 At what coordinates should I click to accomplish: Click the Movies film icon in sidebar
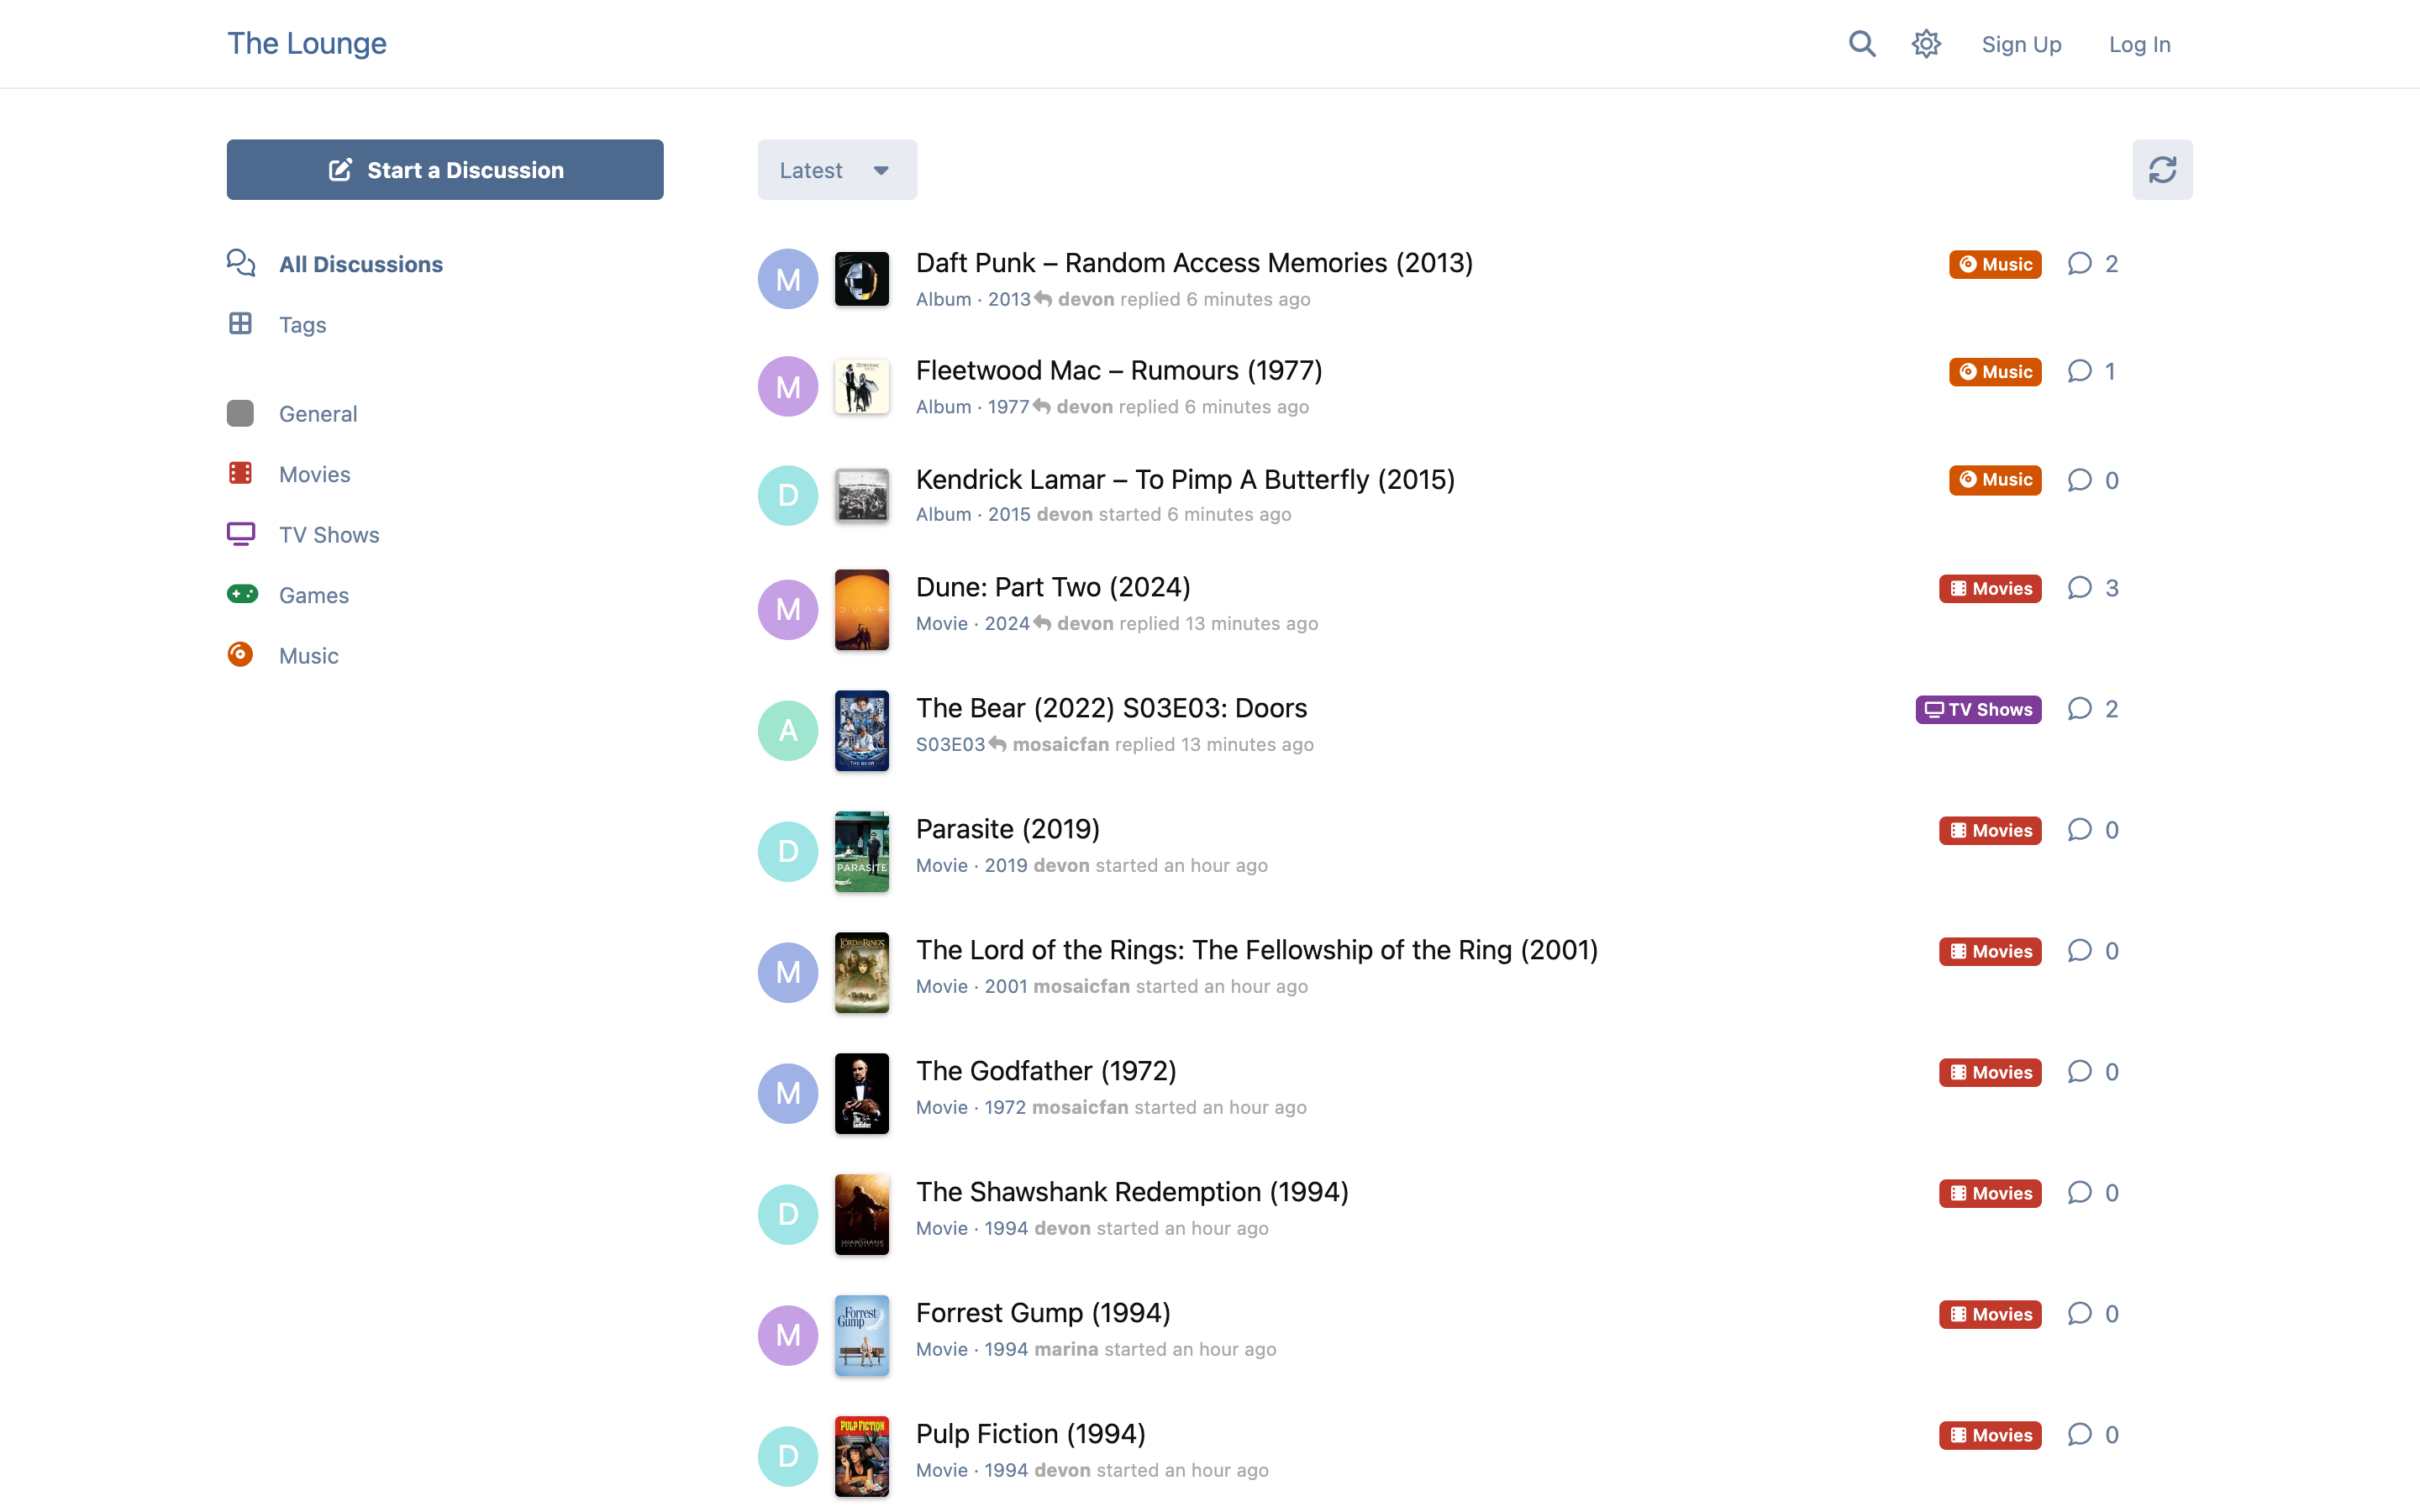[x=240, y=473]
